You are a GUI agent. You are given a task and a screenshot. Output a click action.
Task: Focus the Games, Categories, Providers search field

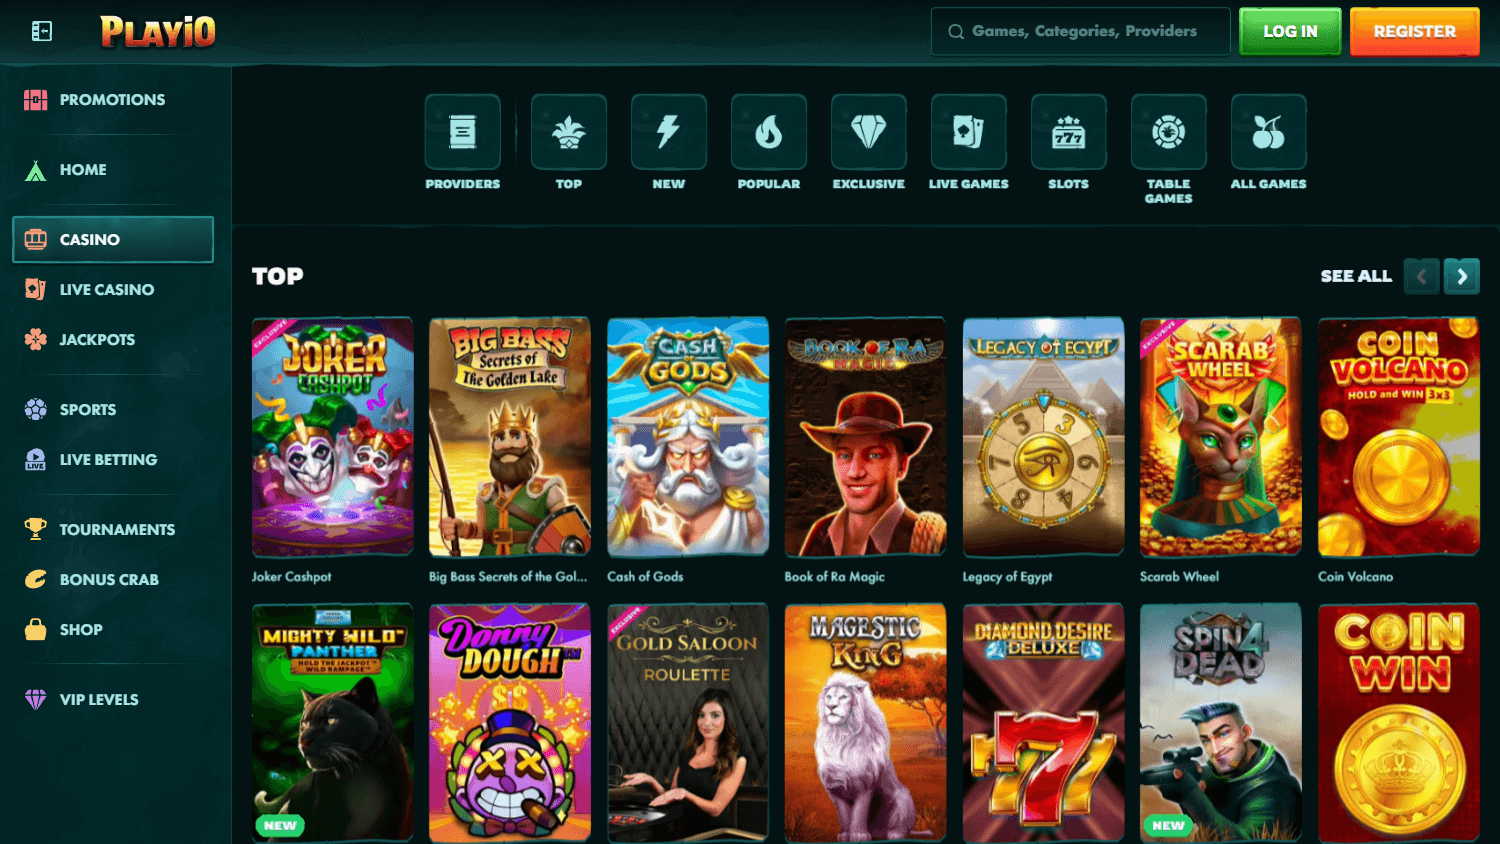coord(1081,32)
